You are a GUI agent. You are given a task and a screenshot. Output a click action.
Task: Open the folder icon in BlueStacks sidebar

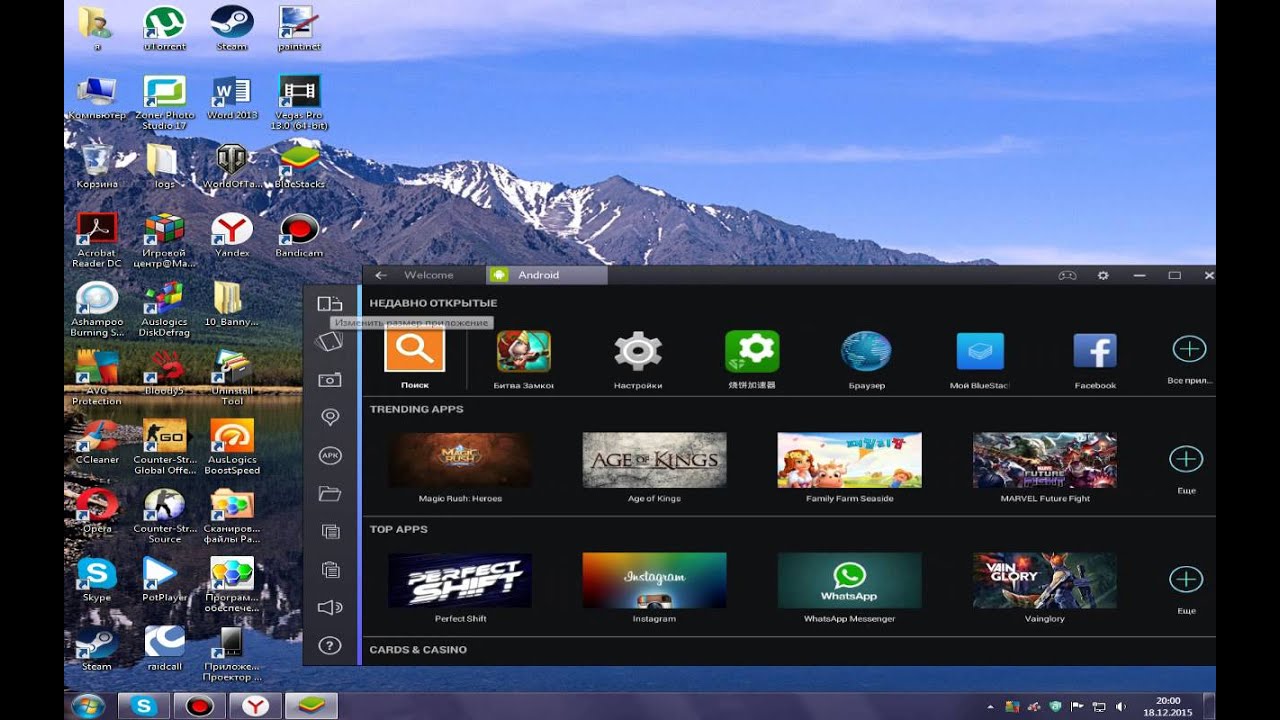click(x=330, y=493)
